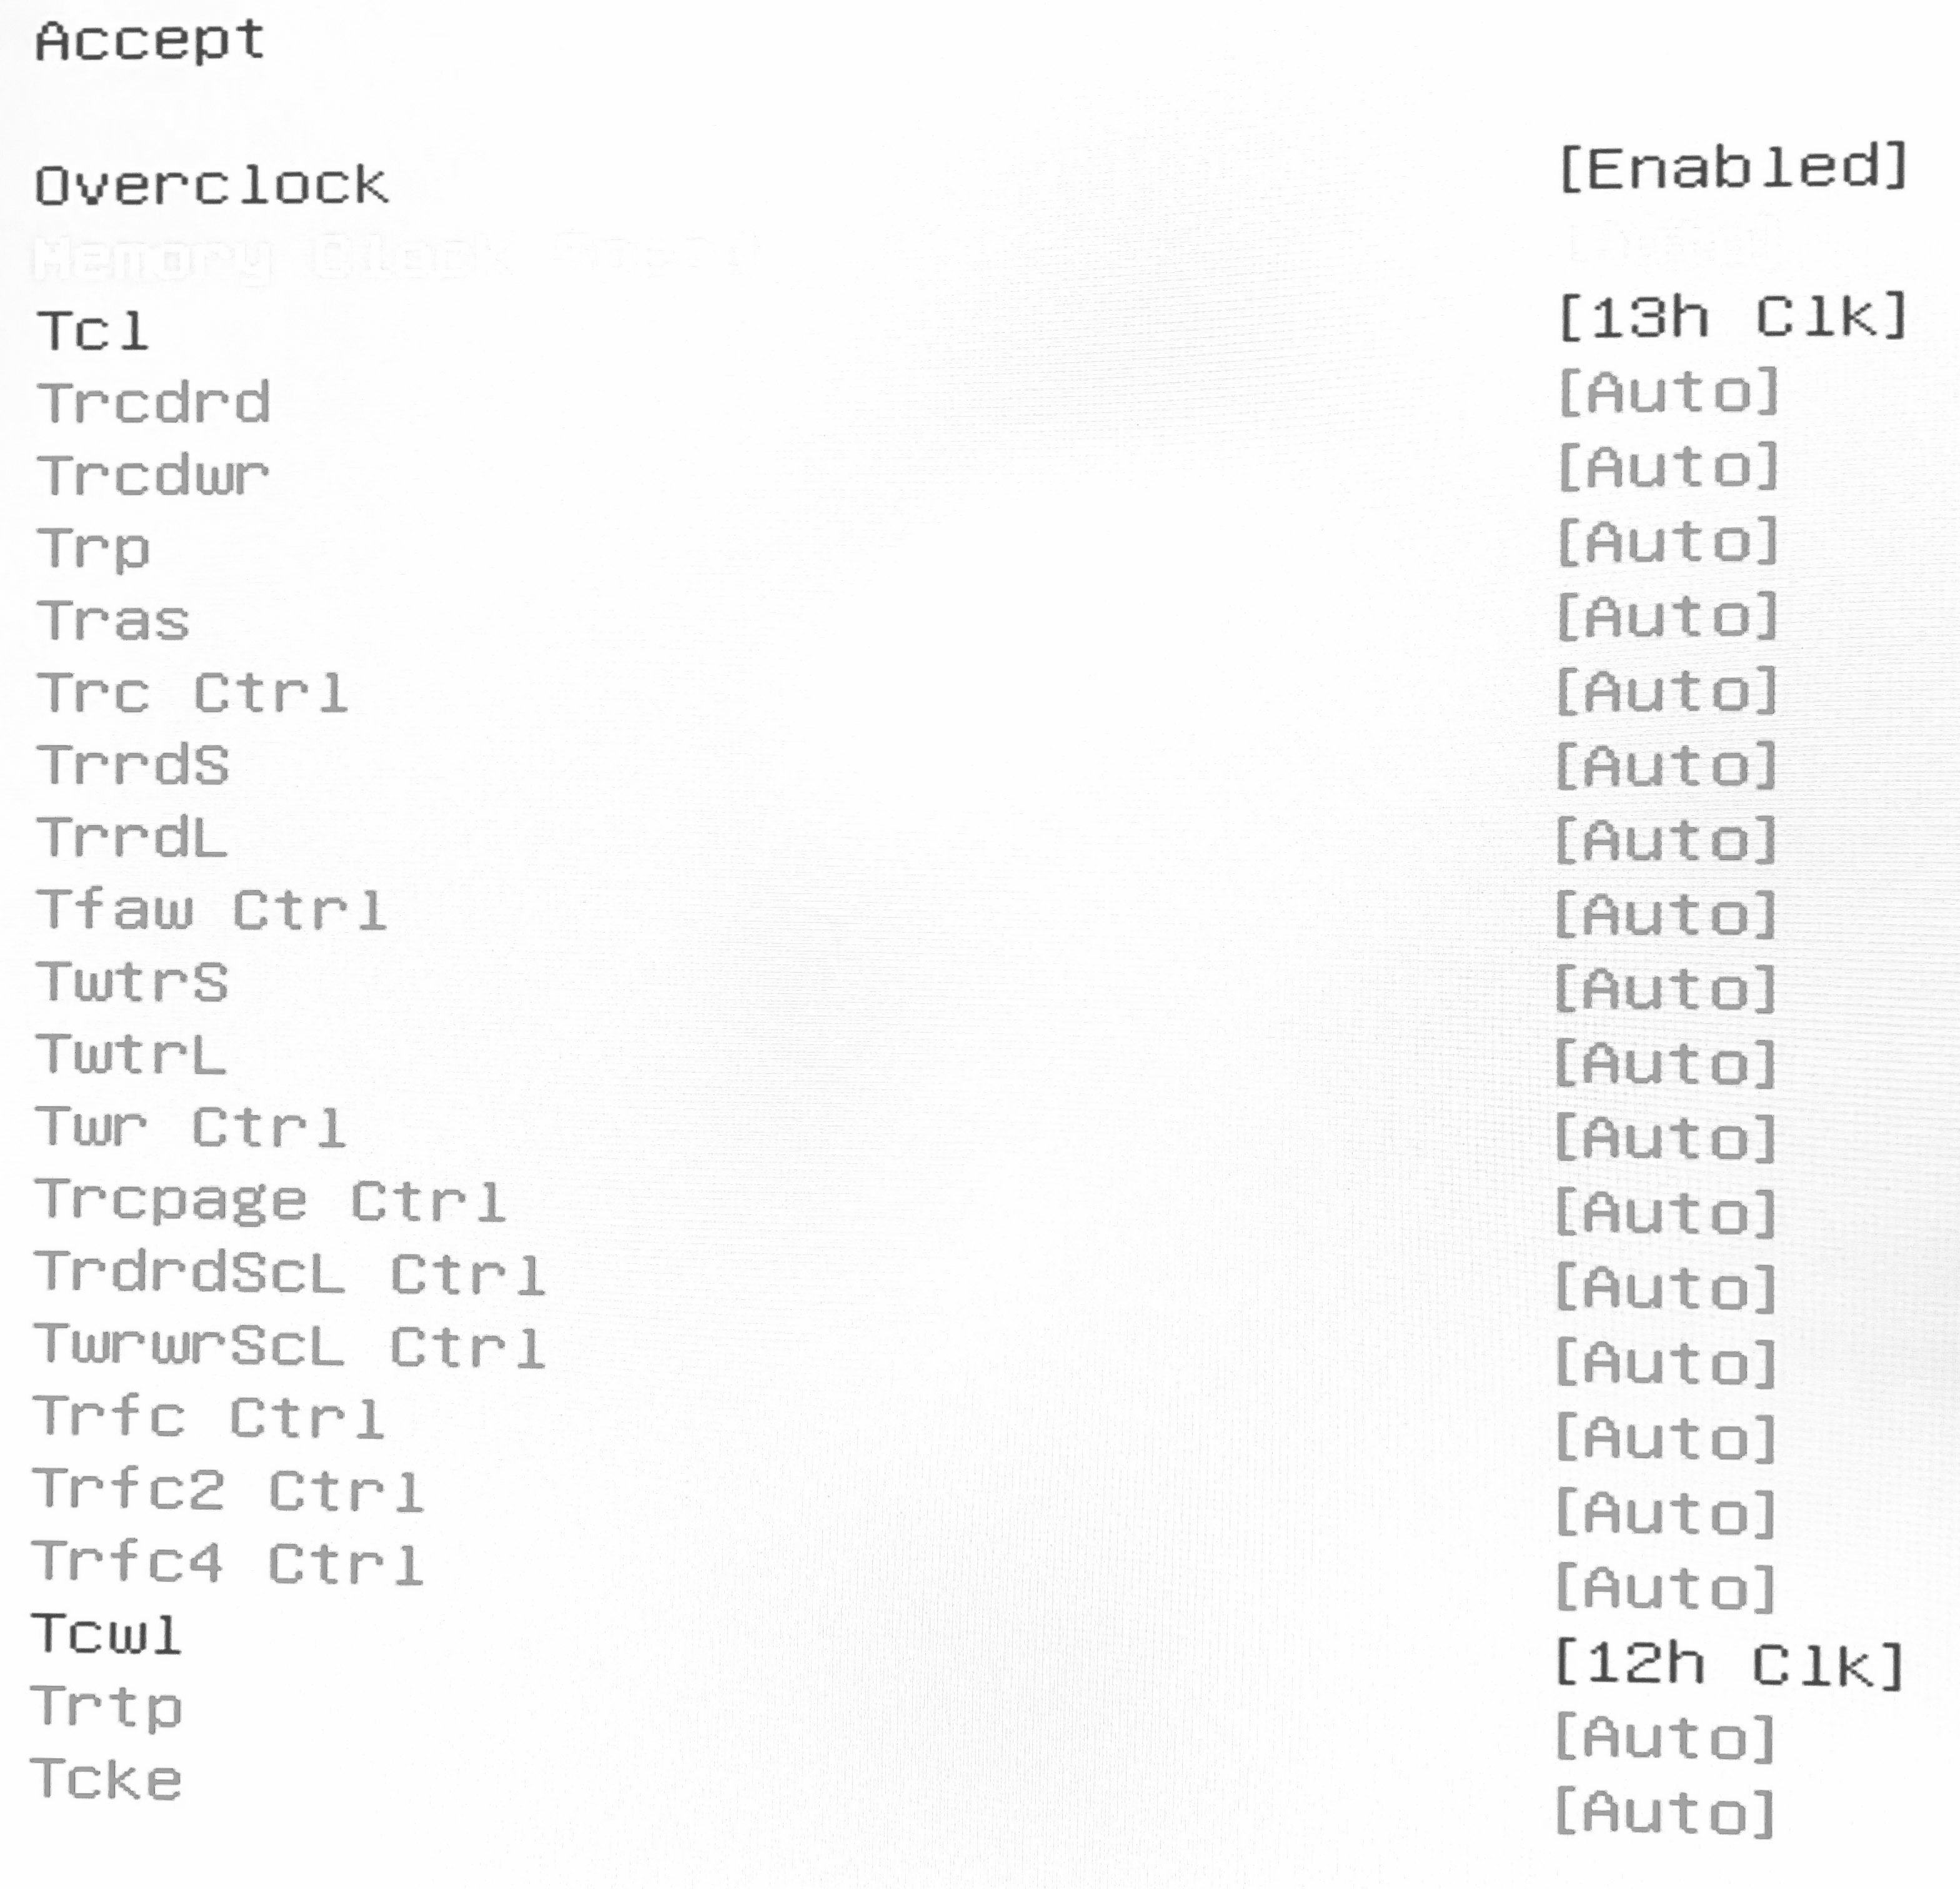Toggle the Overclock [Enabled] setting
Image resolution: width=1960 pixels, height=1889 pixels.
[x=1733, y=168]
